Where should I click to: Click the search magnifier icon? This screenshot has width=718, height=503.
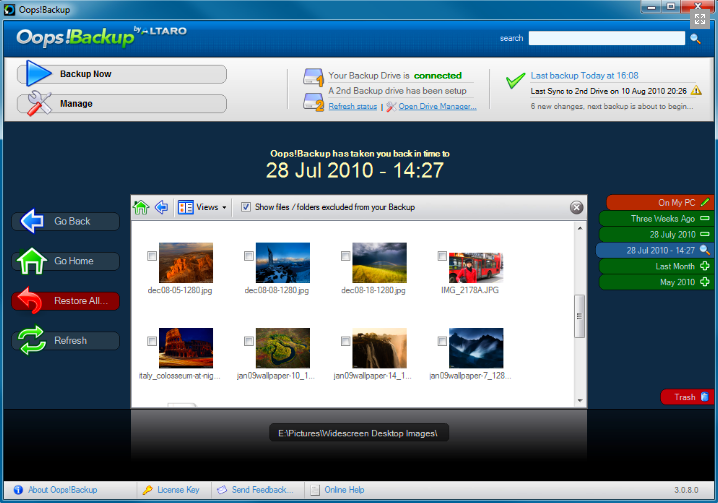click(695, 39)
